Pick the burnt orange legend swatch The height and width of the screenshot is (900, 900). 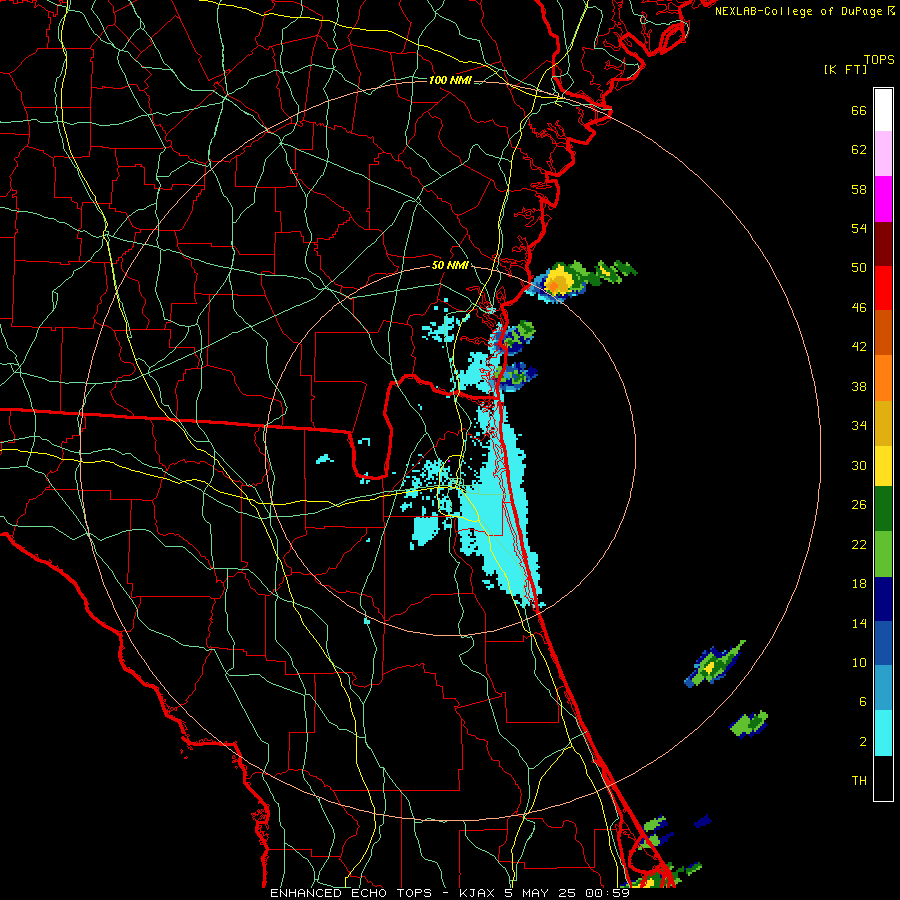tap(883, 332)
